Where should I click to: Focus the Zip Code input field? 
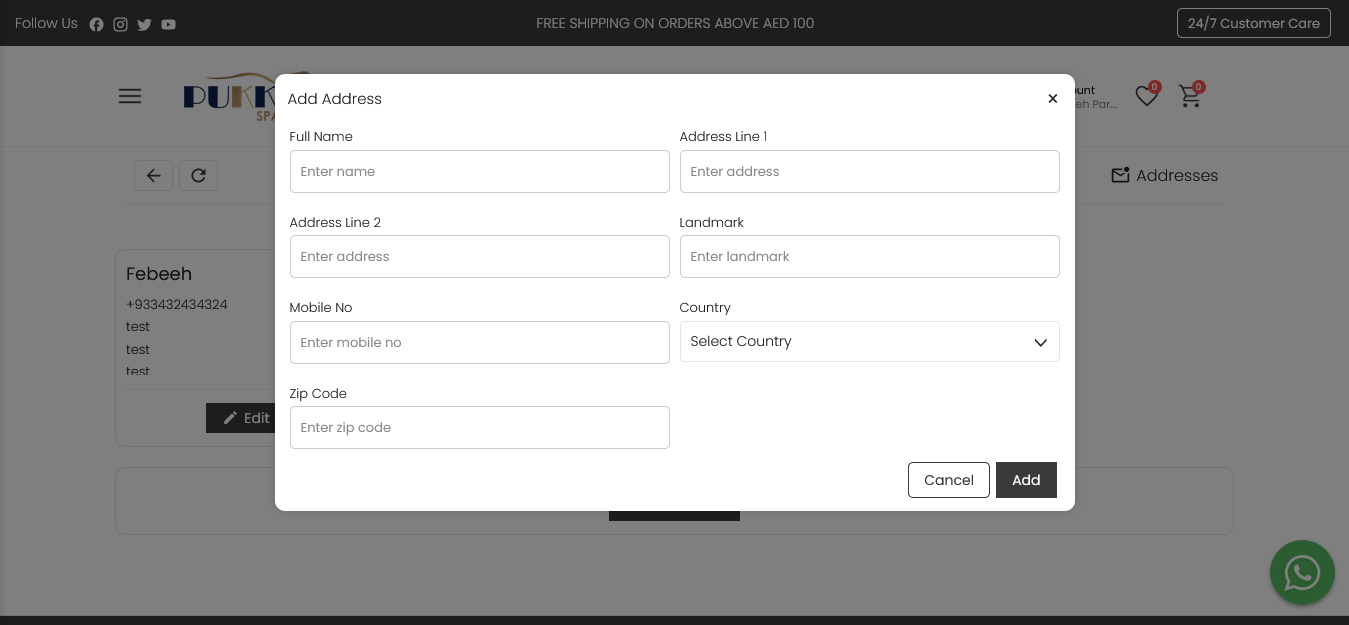479,428
